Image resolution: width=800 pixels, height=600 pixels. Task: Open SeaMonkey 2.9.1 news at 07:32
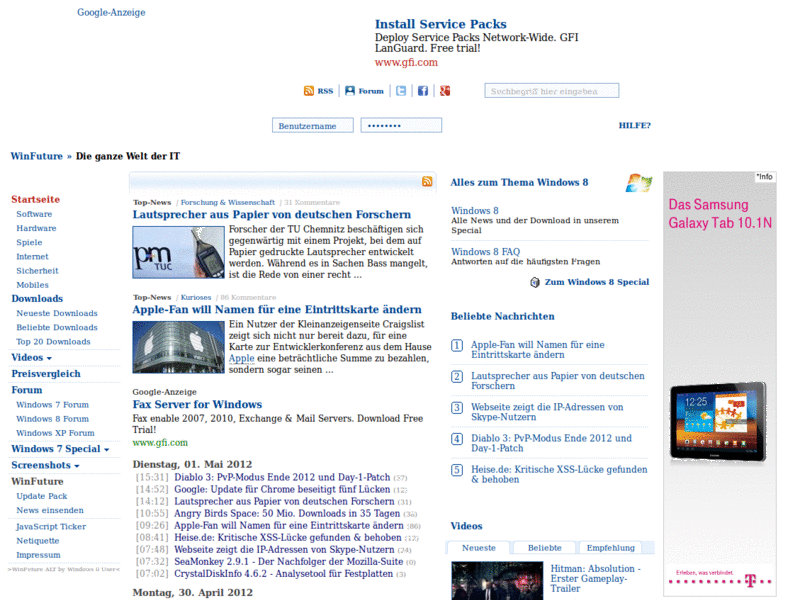tap(289, 561)
